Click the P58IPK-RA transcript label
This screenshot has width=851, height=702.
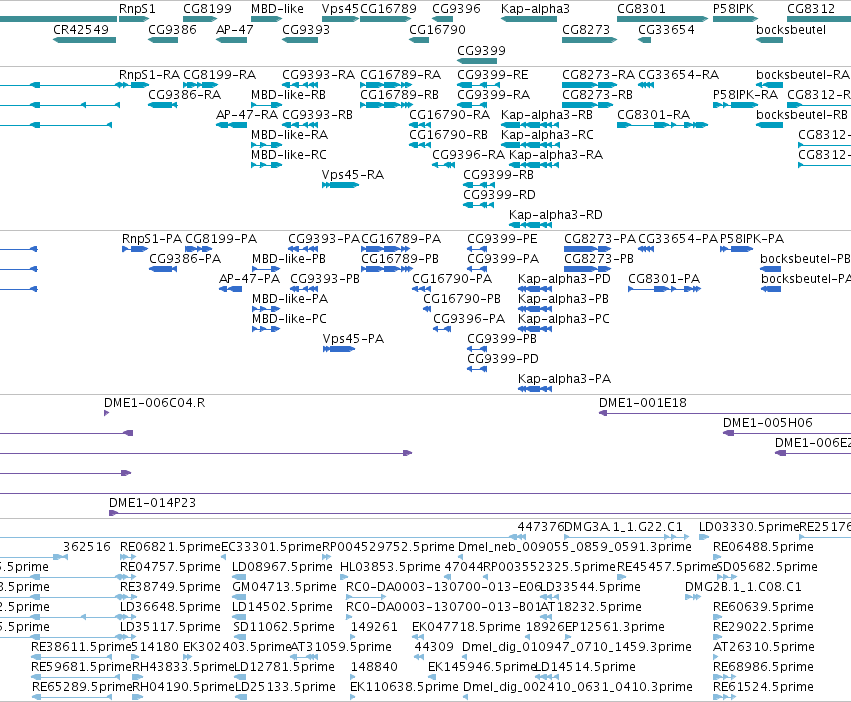pos(745,94)
